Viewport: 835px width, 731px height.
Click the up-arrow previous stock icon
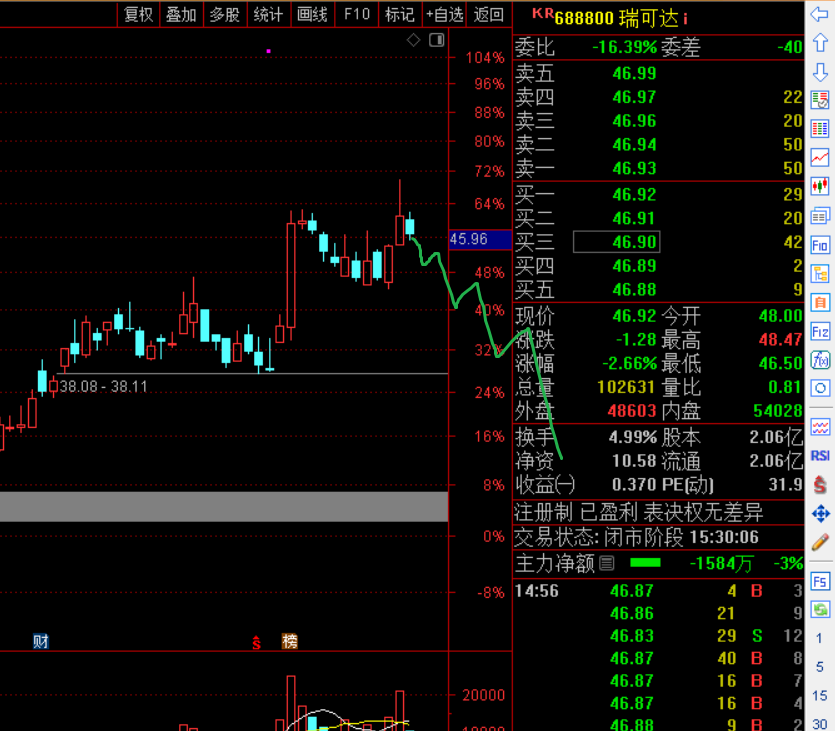[x=820, y=43]
